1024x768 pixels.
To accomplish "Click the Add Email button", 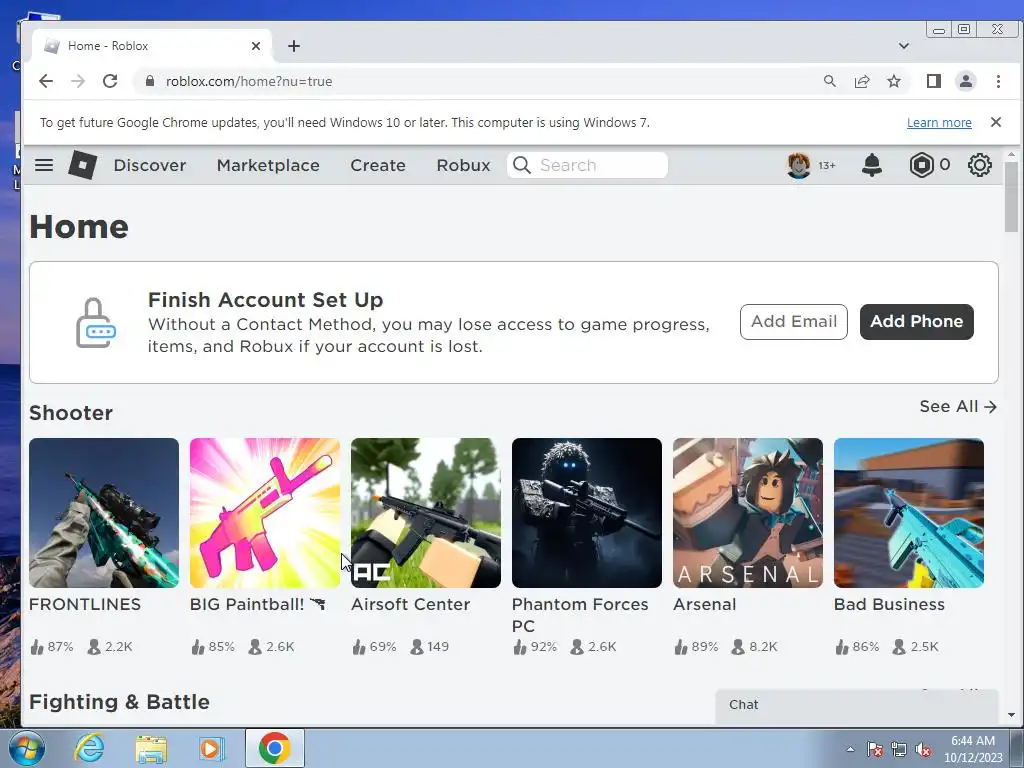I will coord(793,321).
